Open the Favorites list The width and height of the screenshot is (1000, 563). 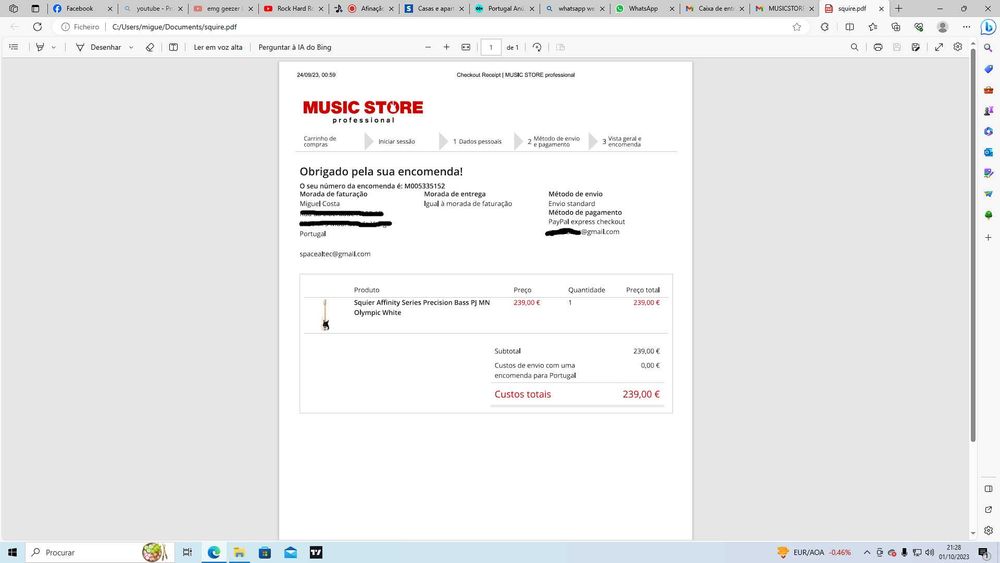(872, 27)
